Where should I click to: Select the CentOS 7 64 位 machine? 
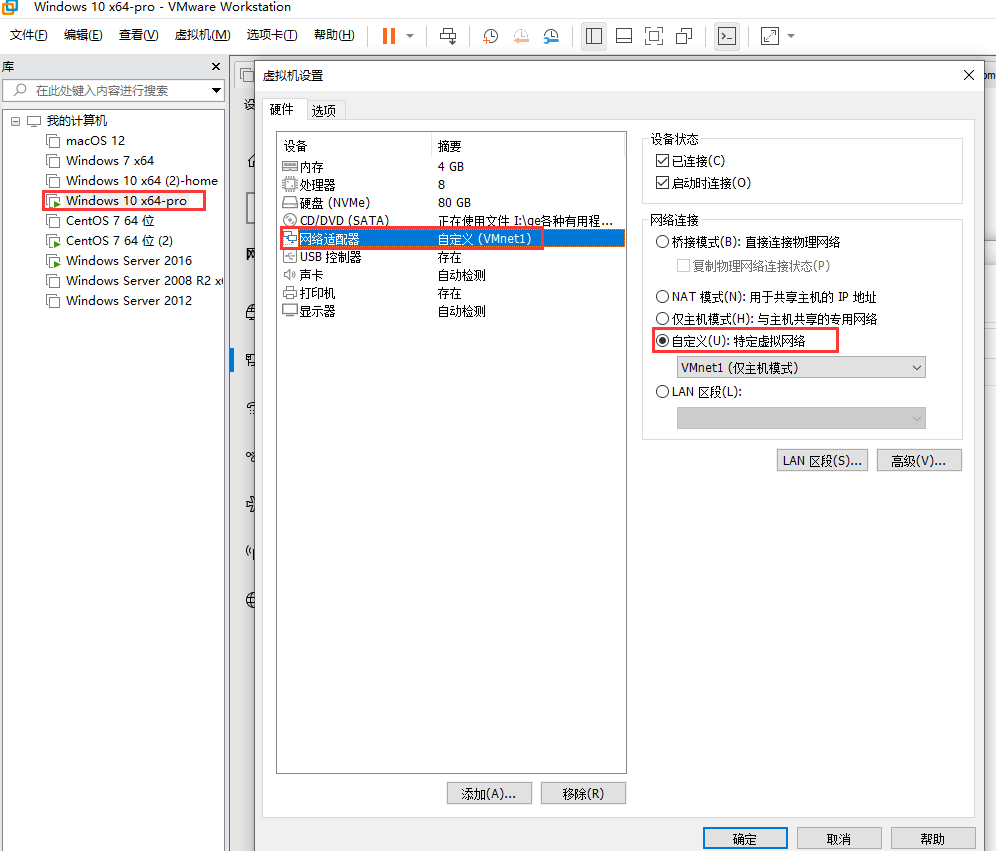tap(110, 220)
